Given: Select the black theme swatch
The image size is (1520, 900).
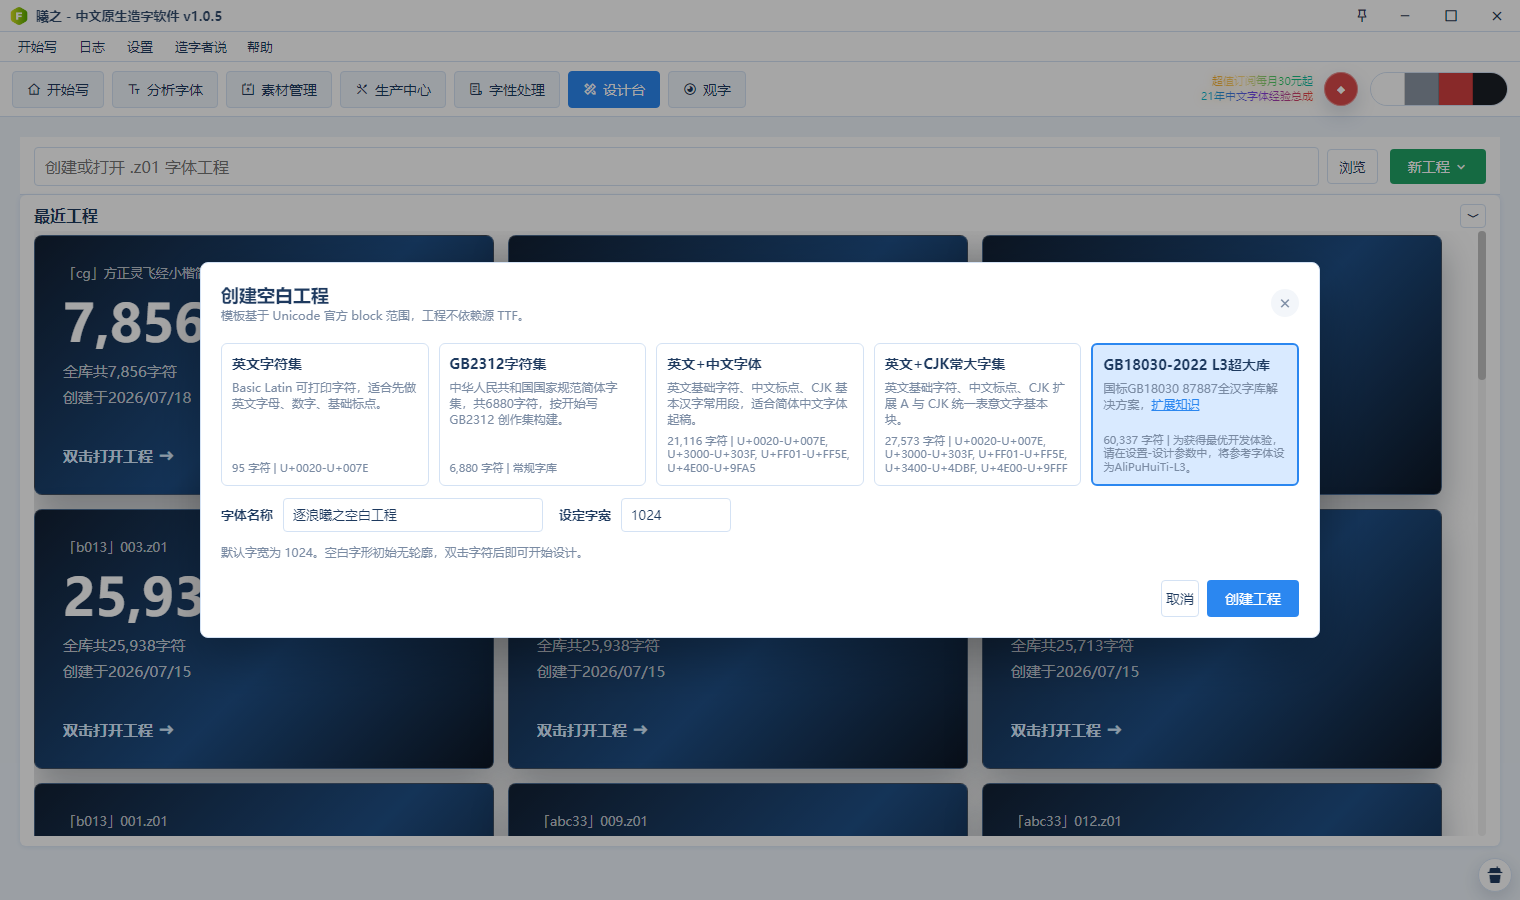Looking at the screenshot, I should click(1489, 89).
